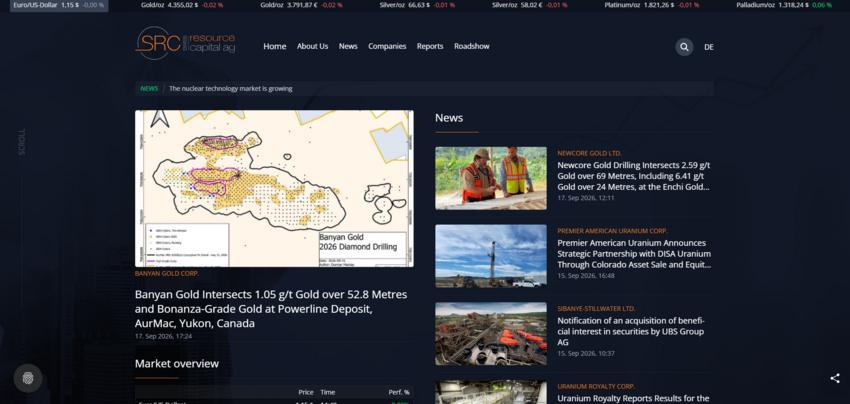Open the Home menu item

(275, 47)
